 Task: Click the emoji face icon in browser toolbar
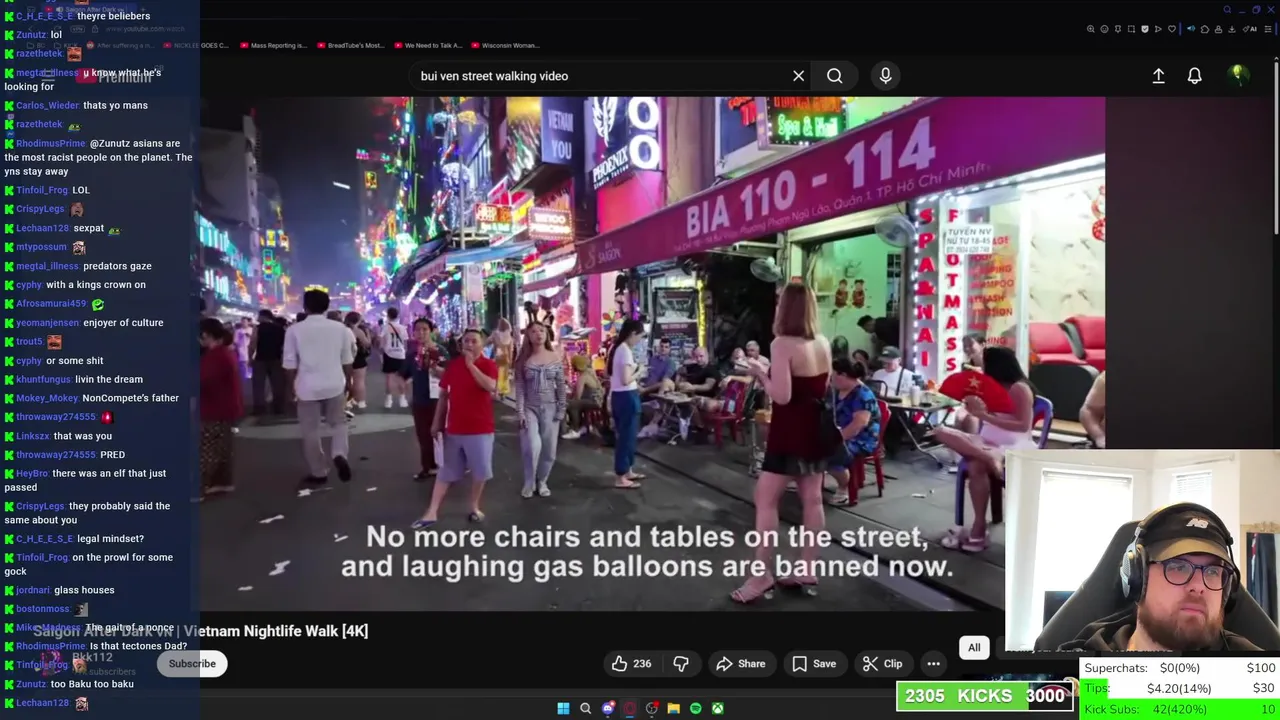point(1104,29)
